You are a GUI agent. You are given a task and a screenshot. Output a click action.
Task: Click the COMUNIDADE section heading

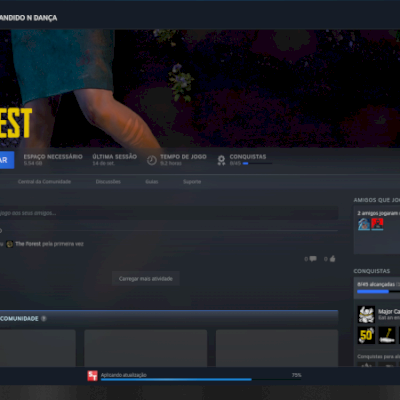(x=19, y=319)
